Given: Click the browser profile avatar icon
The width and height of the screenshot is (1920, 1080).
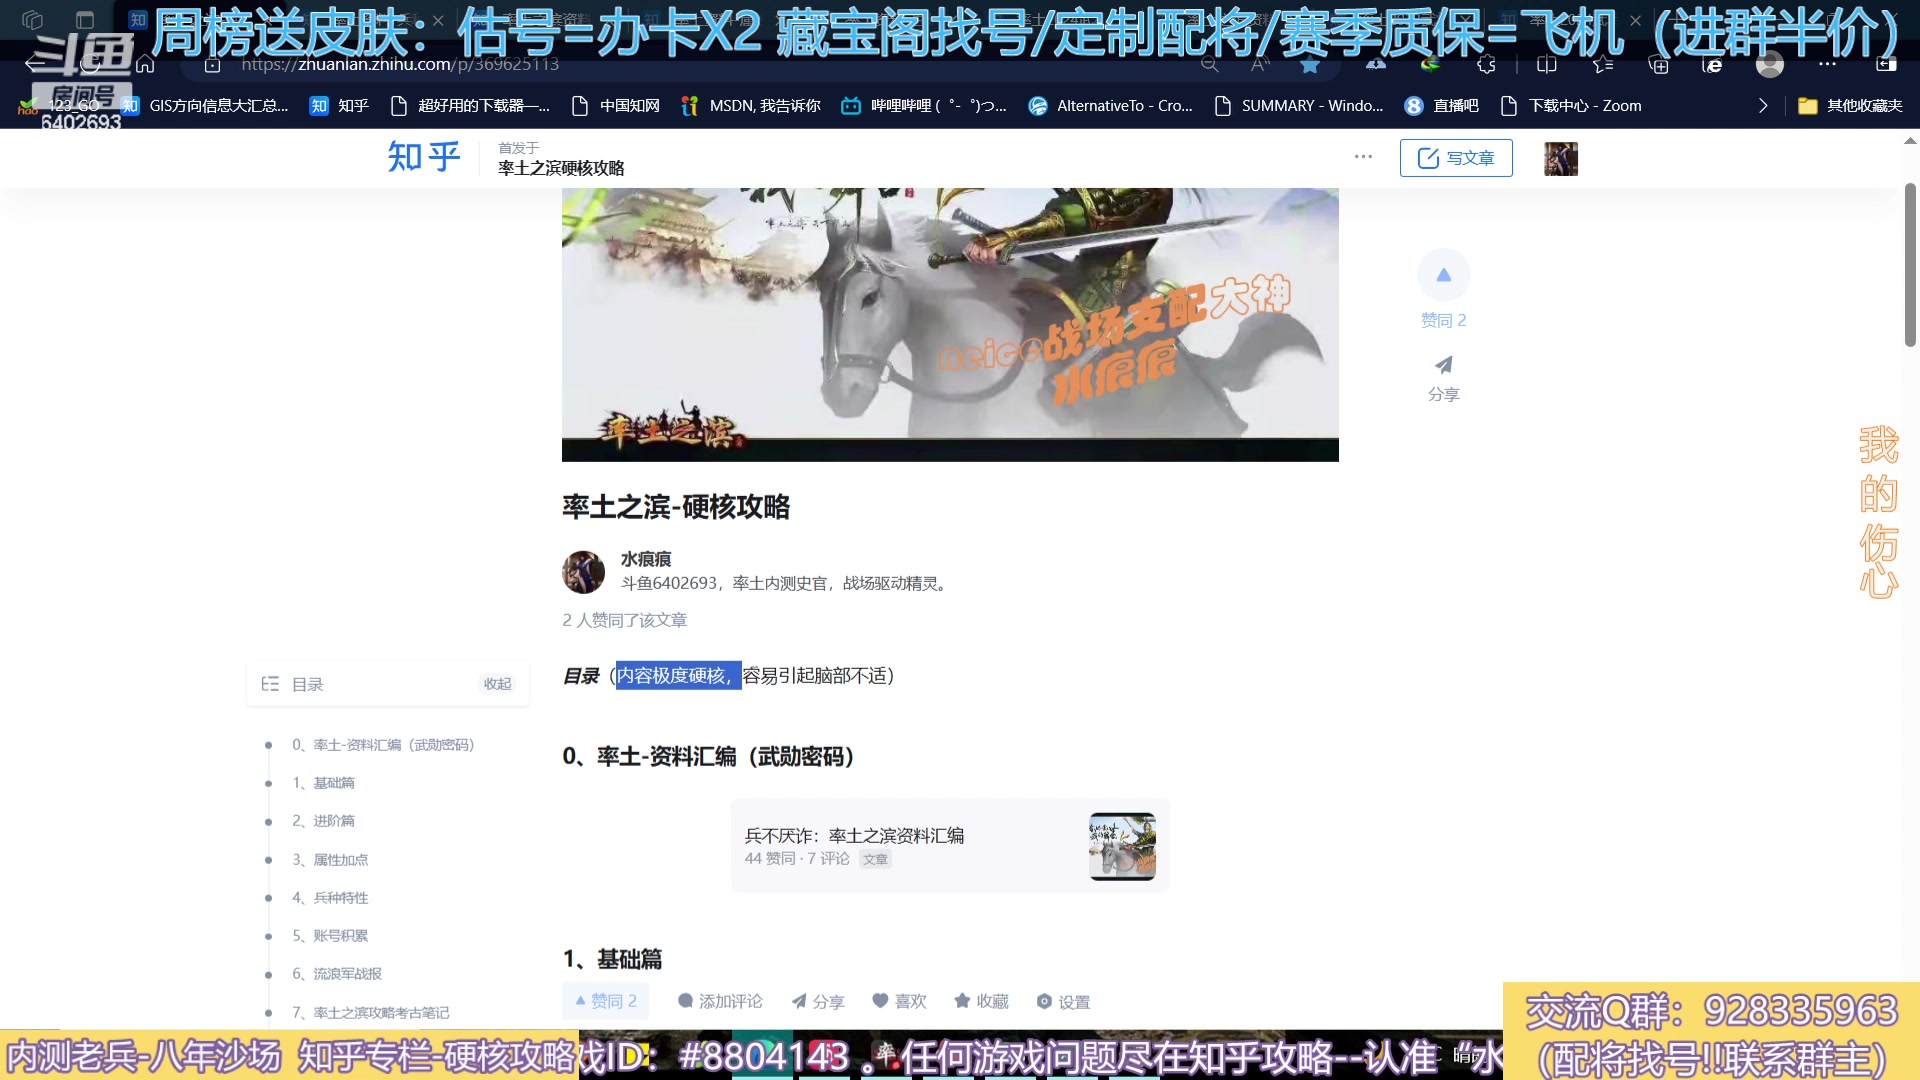Looking at the screenshot, I should tap(1770, 64).
